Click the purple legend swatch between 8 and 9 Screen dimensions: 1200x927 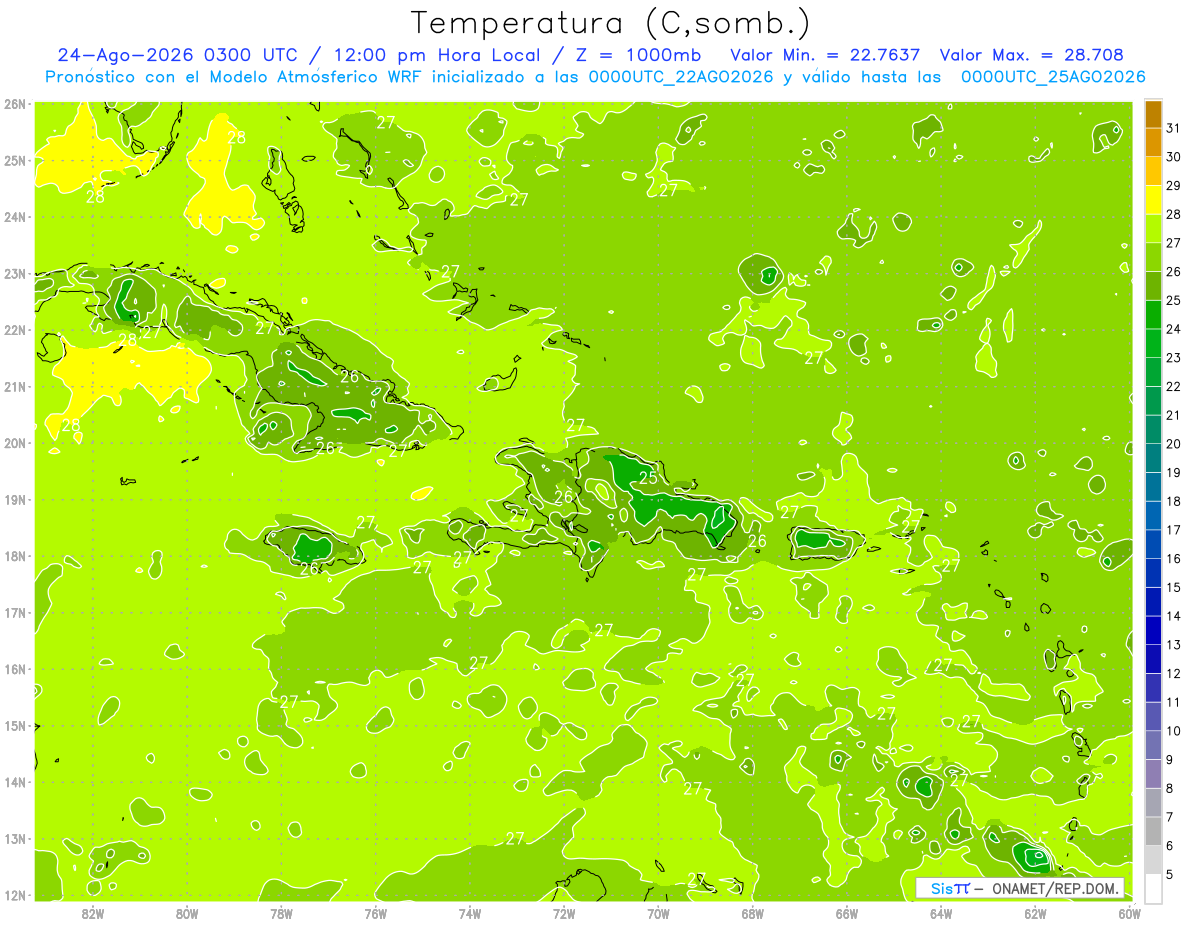[1153, 774]
